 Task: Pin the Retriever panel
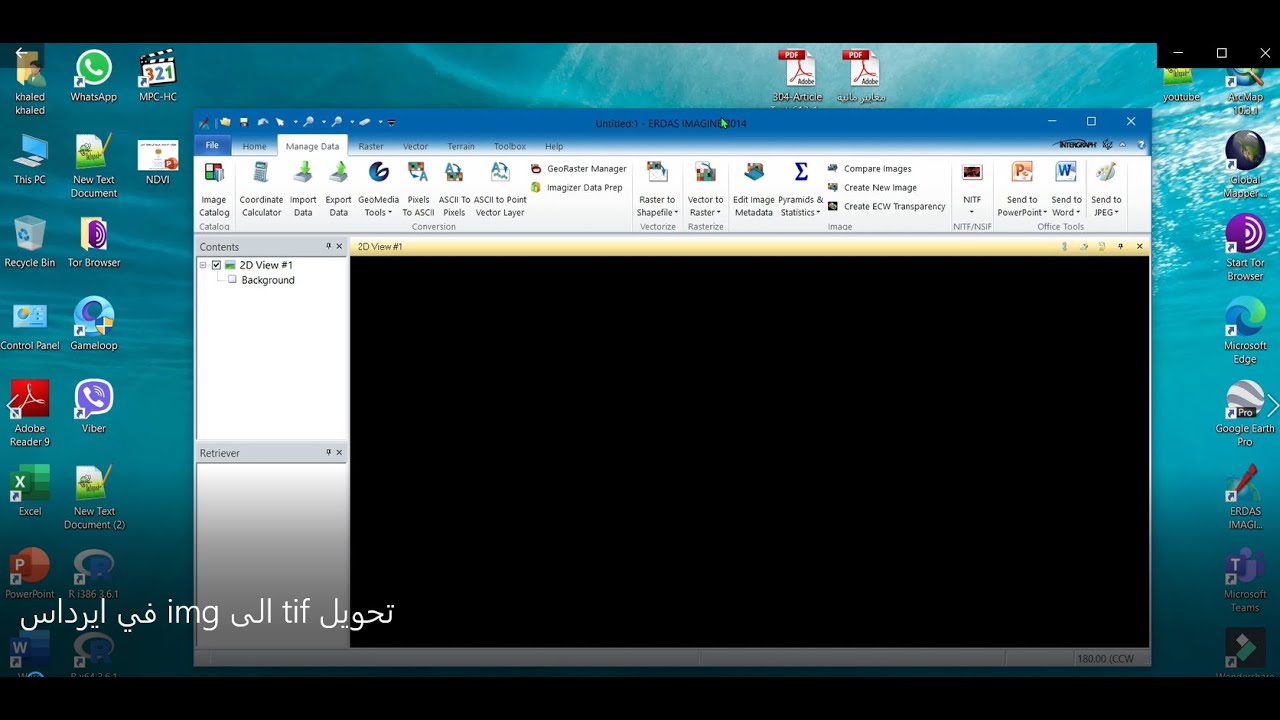(328, 453)
